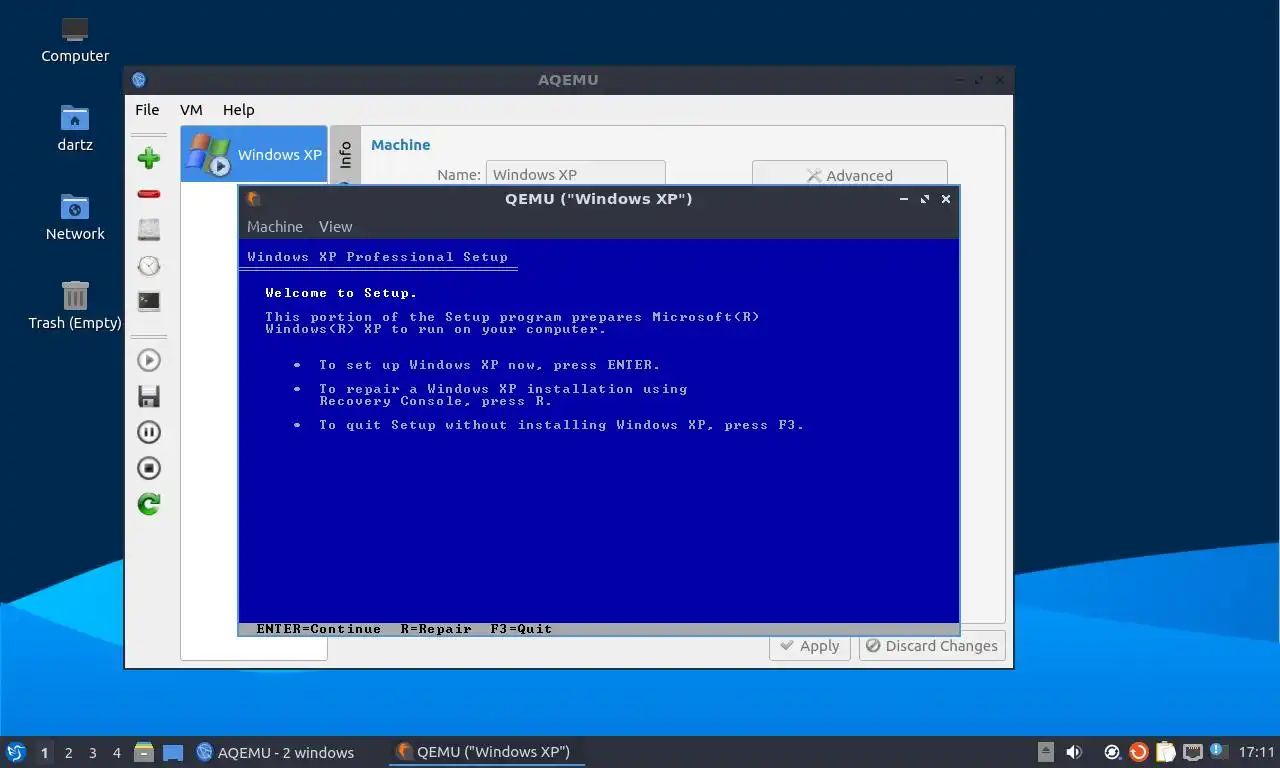Click the clock icon in the AQEMU sidebar toolbar

coord(149,266)
